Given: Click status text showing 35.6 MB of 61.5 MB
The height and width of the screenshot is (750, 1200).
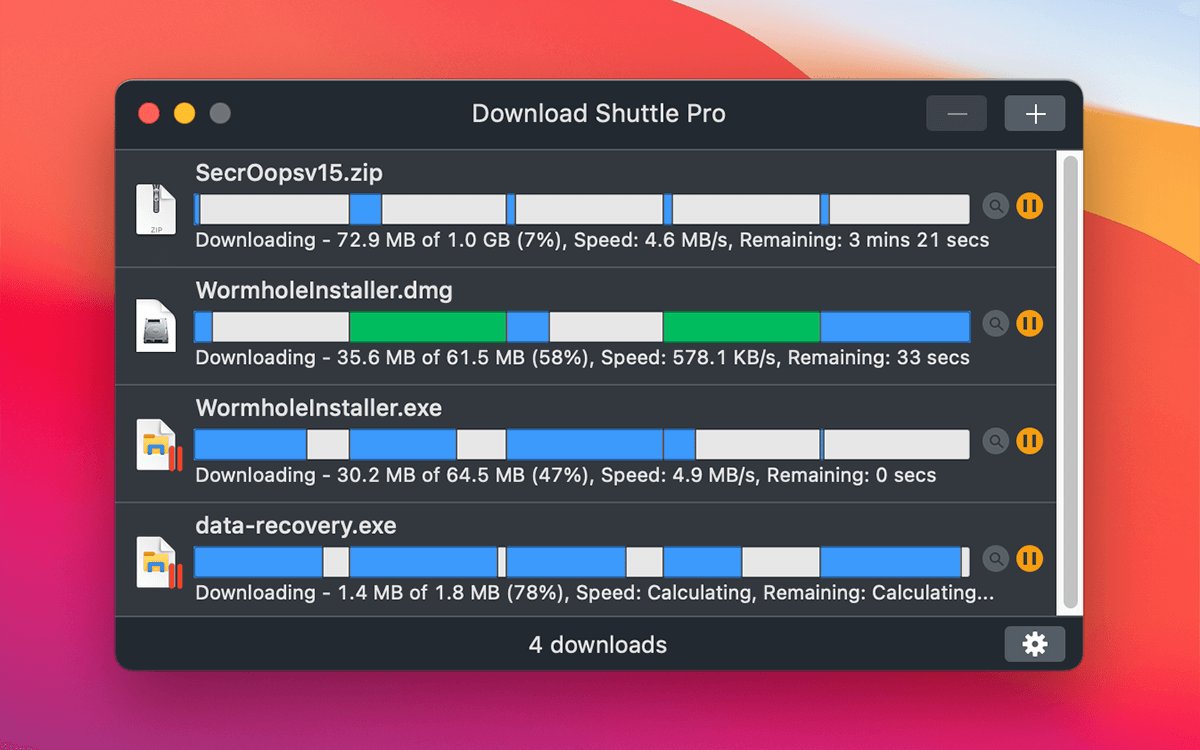Looking at the screenshot, I should click(582, 357).
